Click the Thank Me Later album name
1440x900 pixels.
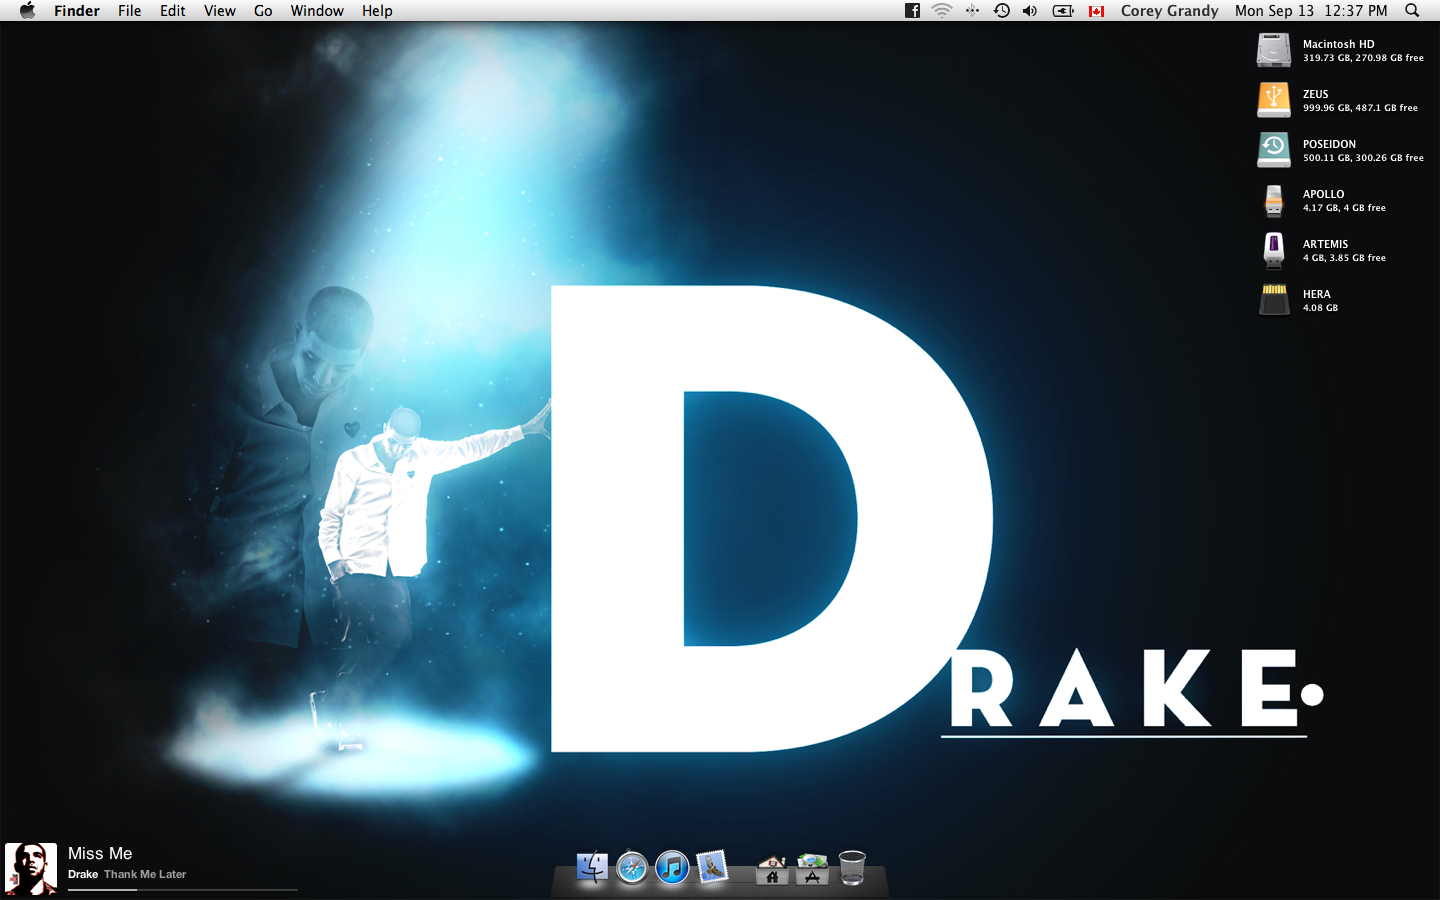[145, 874]
